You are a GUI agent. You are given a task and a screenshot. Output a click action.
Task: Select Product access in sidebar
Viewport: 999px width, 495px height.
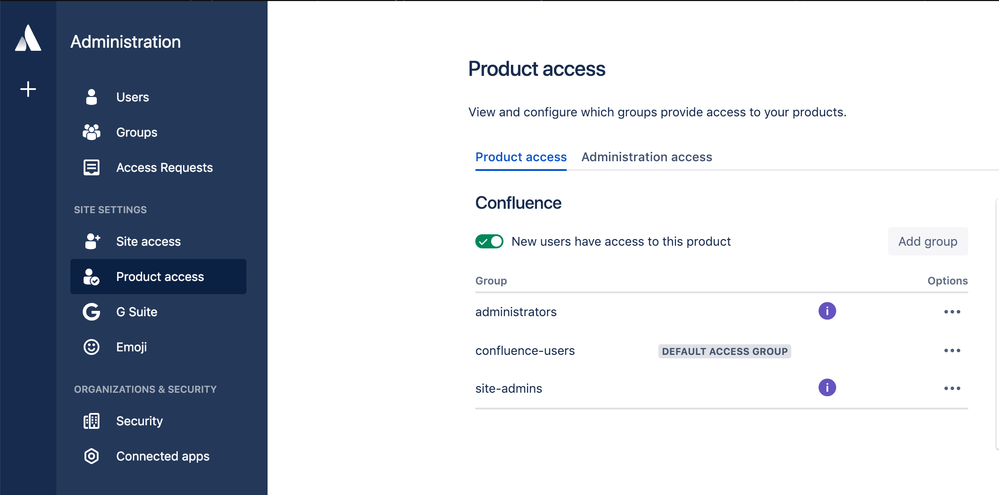coord(158,276)
